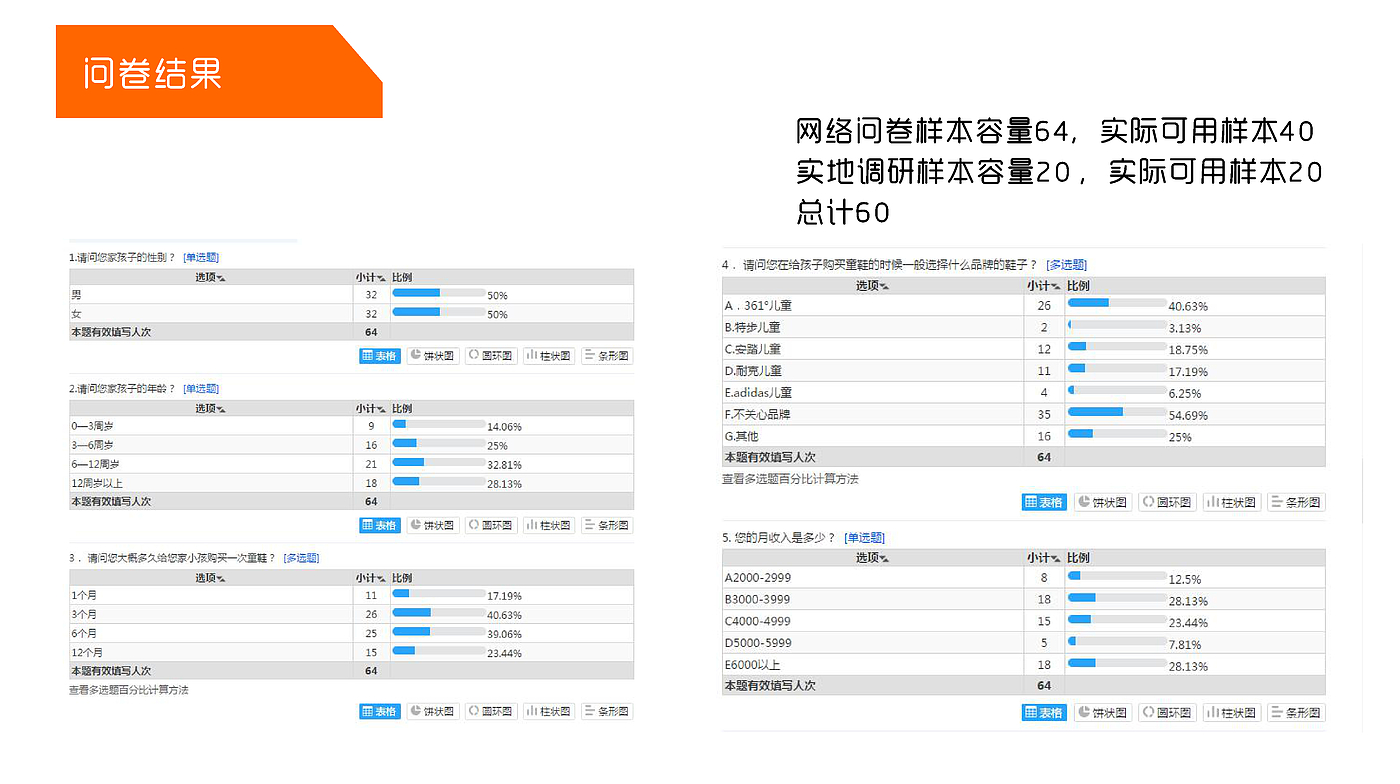
Task: Select the B.特步儿童 option row
Action: tap(1024, 327)
